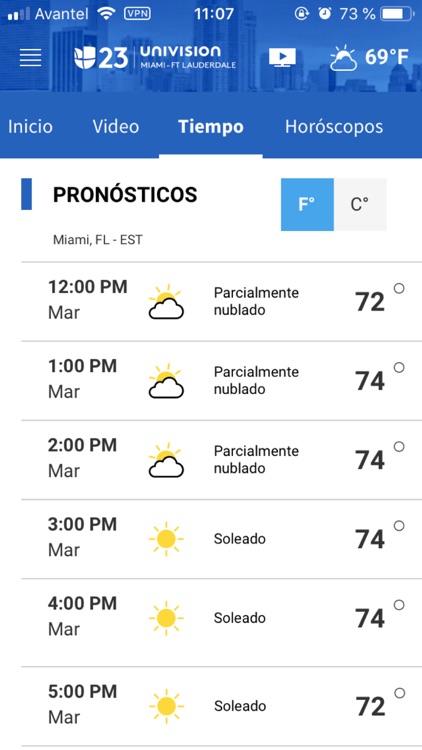Viewport: 422px width, 750px height.
Task: Tap the Miami, FL - EST location label
Action: 98,240
